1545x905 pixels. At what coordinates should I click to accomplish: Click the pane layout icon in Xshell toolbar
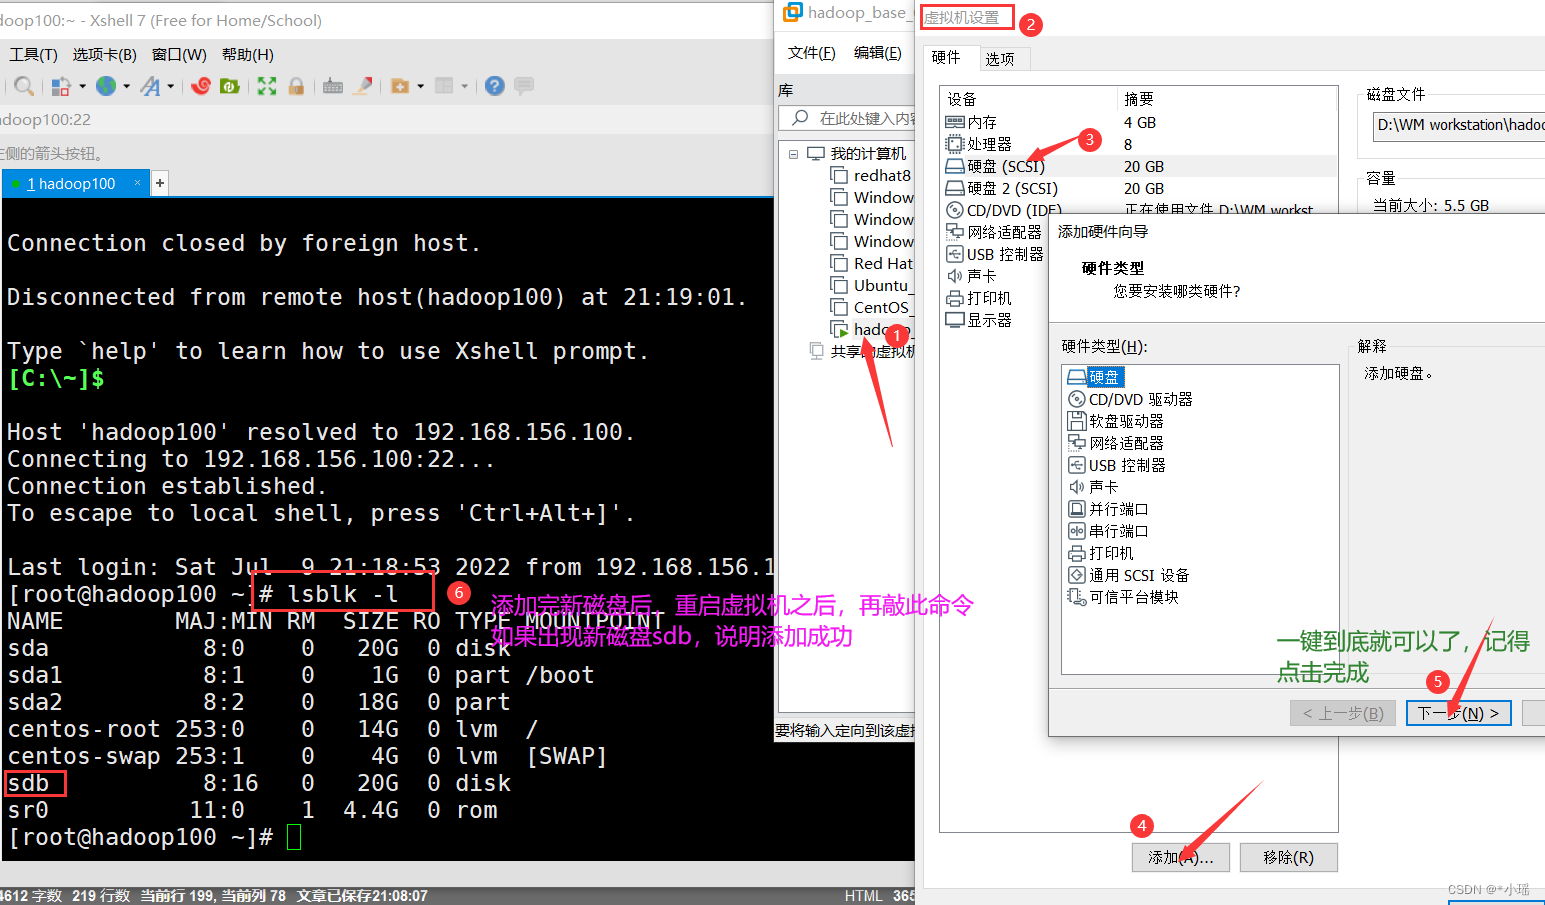444,86
